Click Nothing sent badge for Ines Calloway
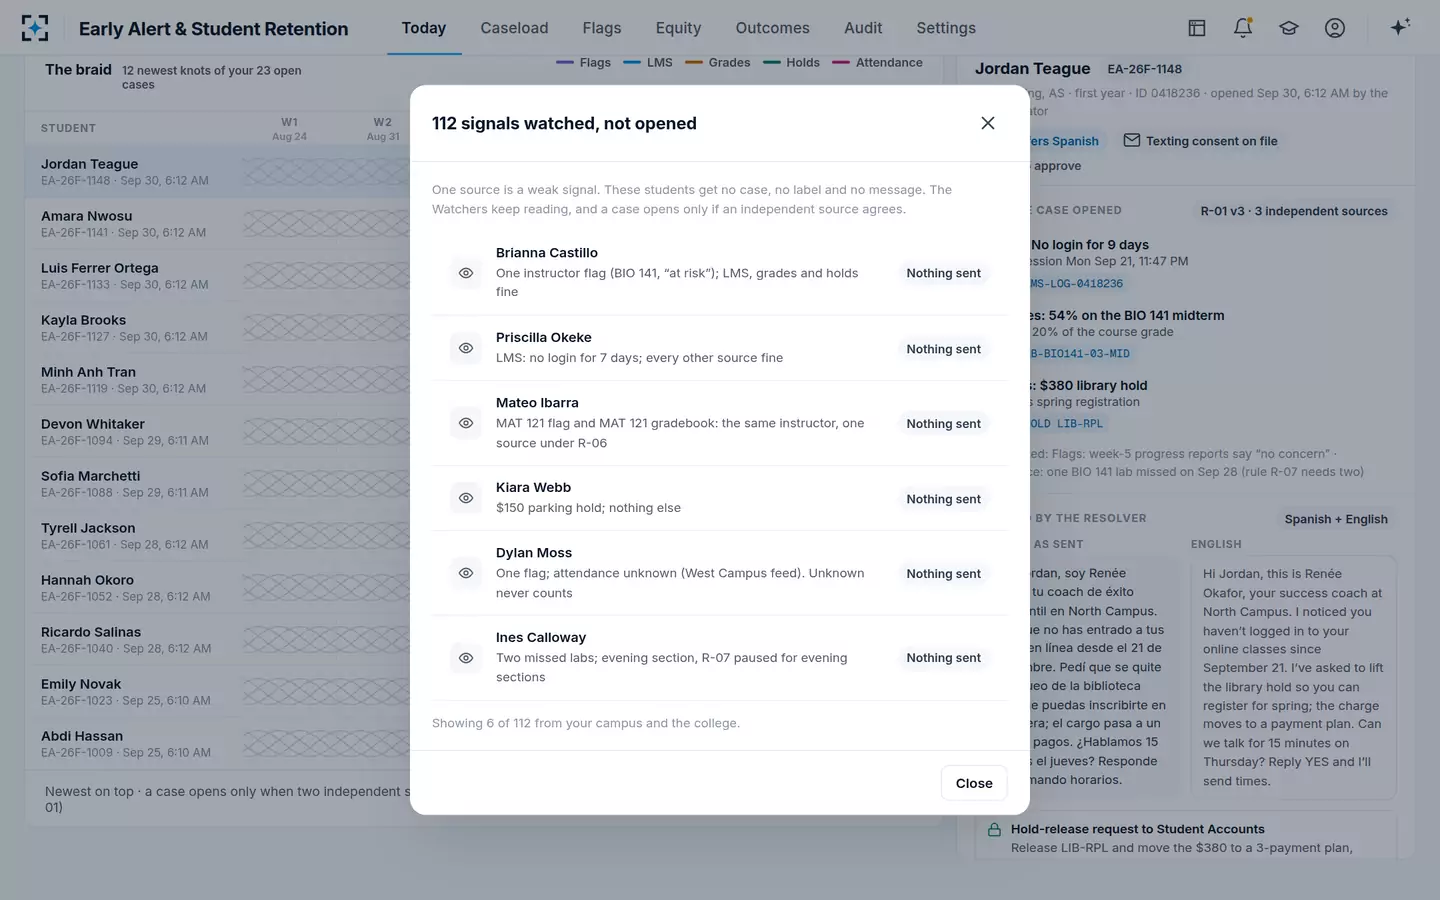This screenshot has width=1440, height=900. (x=944, y=658)
